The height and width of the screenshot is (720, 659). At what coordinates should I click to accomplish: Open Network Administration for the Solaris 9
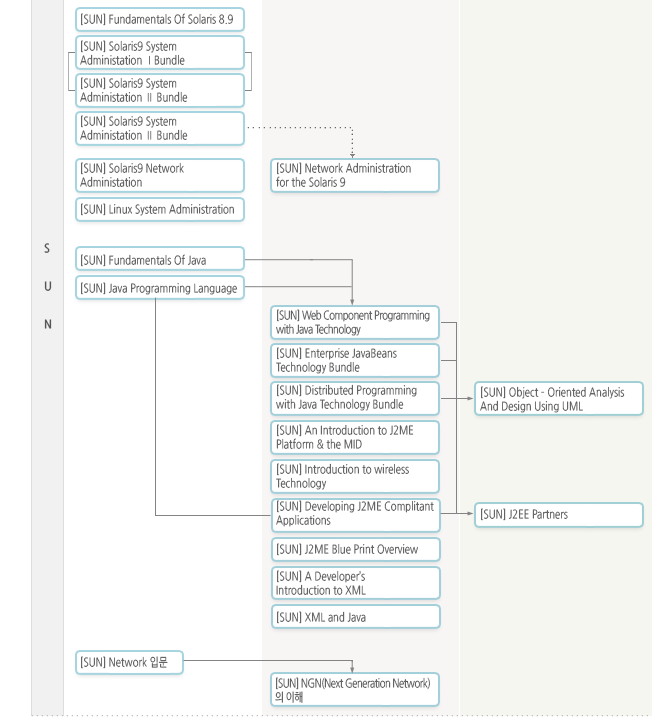[x=355, y=175]
